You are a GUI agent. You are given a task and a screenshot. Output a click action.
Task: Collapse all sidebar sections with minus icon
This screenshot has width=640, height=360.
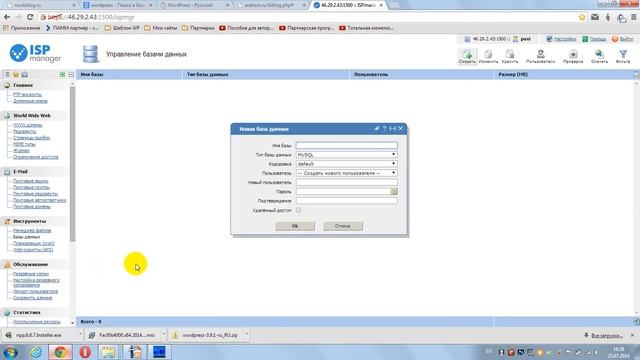pos(71,74)
